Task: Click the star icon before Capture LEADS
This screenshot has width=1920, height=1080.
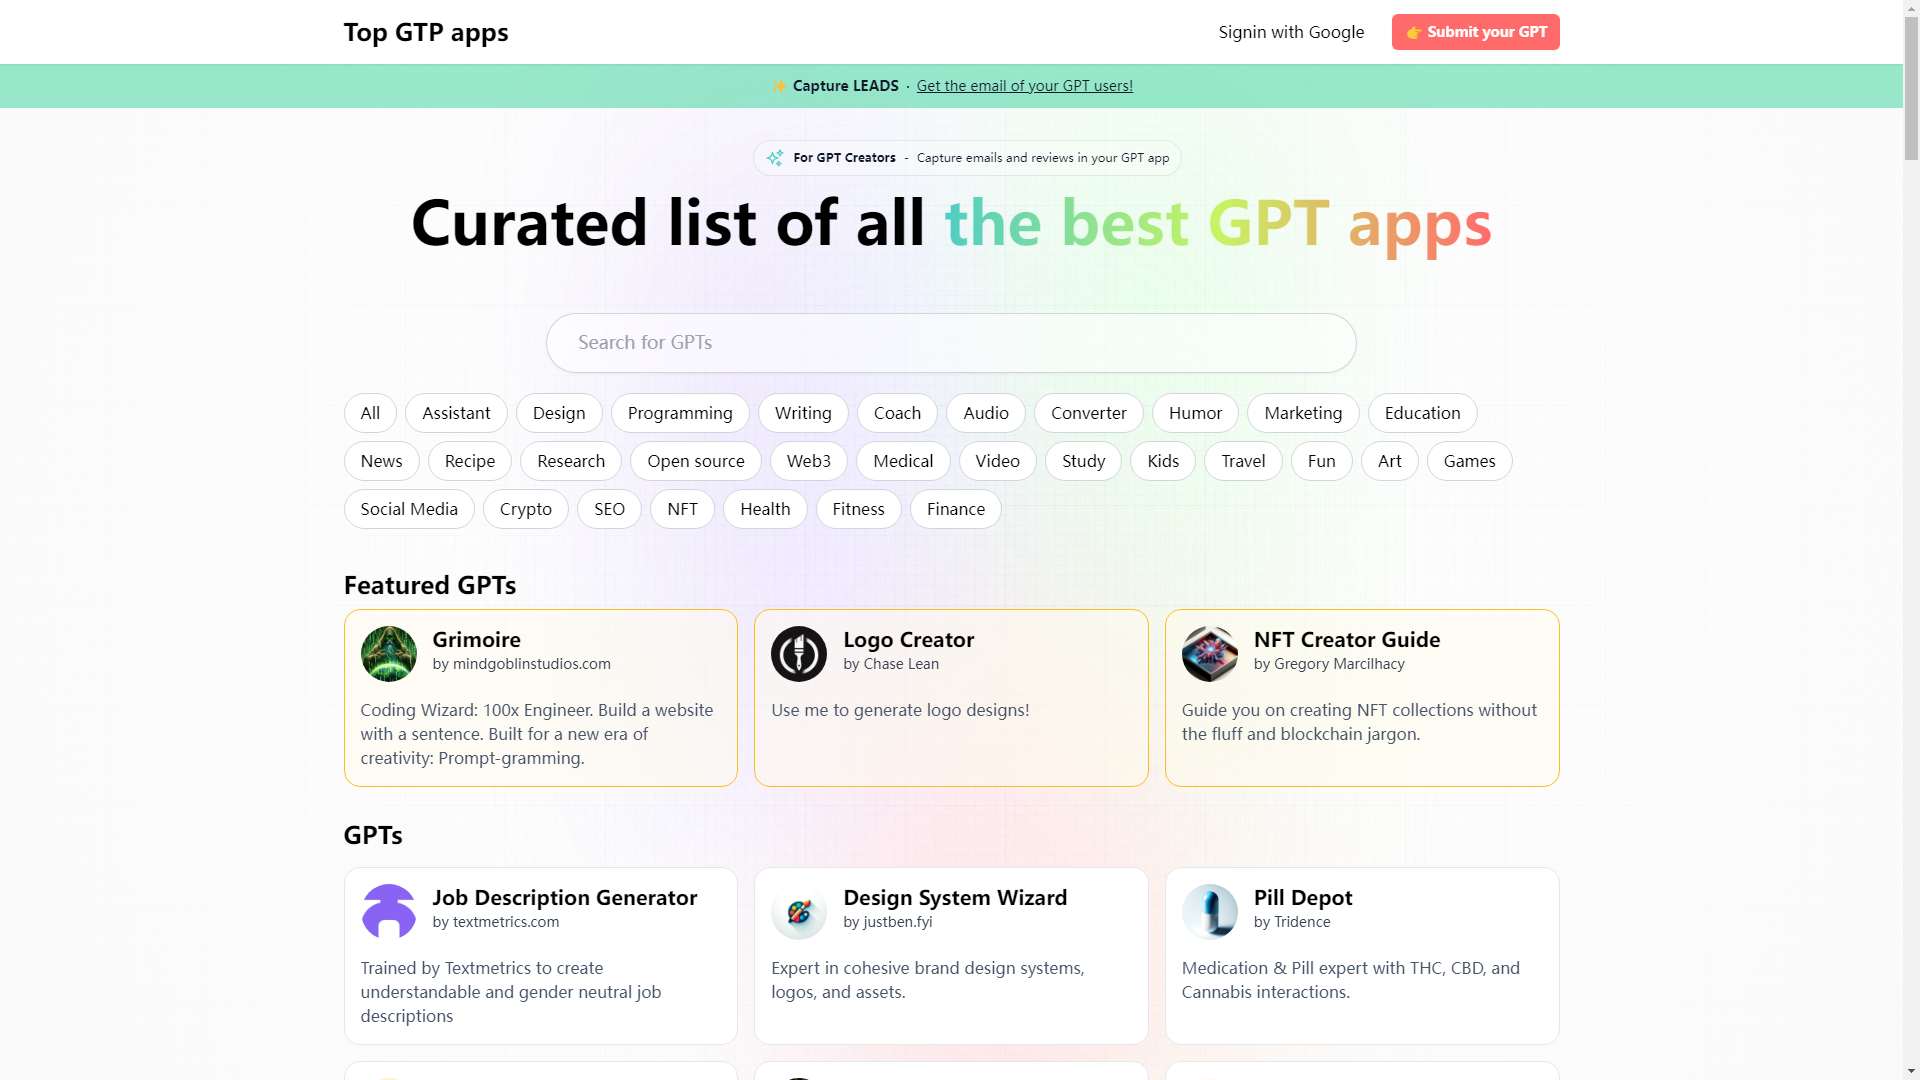Action: coord(779,86)
